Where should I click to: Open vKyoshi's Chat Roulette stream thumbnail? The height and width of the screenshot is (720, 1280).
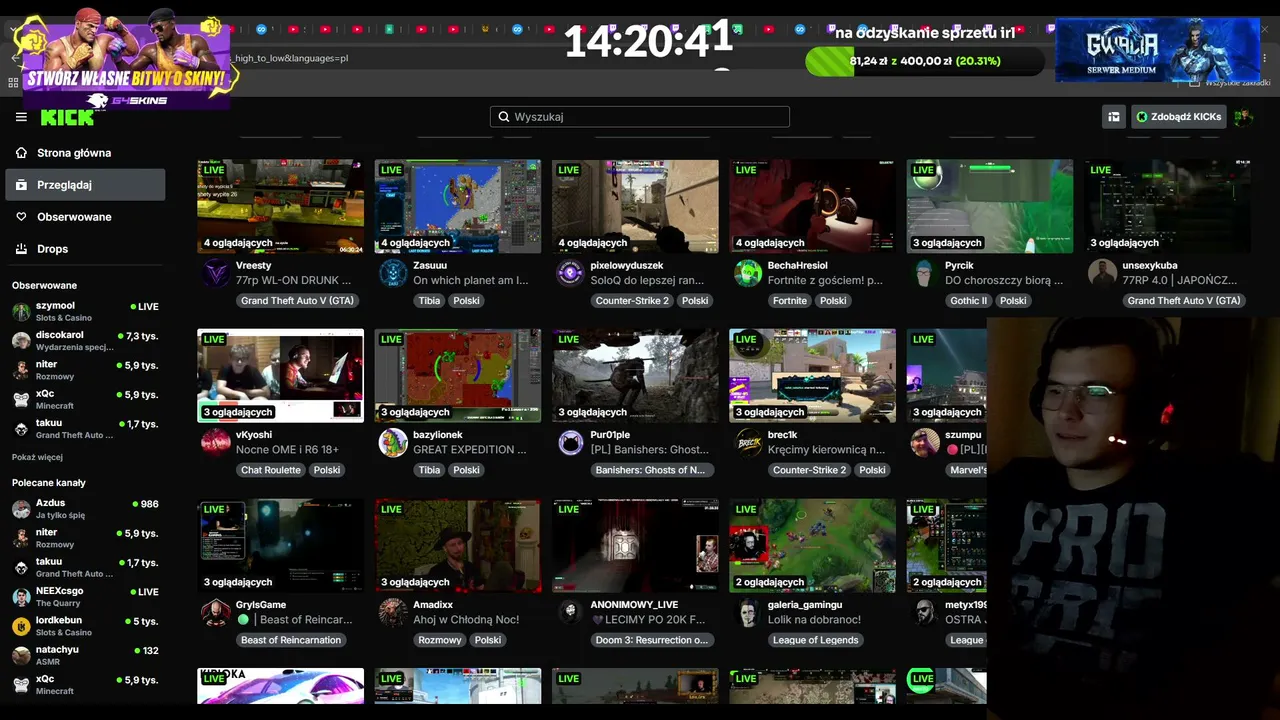(x=280, y=375)
